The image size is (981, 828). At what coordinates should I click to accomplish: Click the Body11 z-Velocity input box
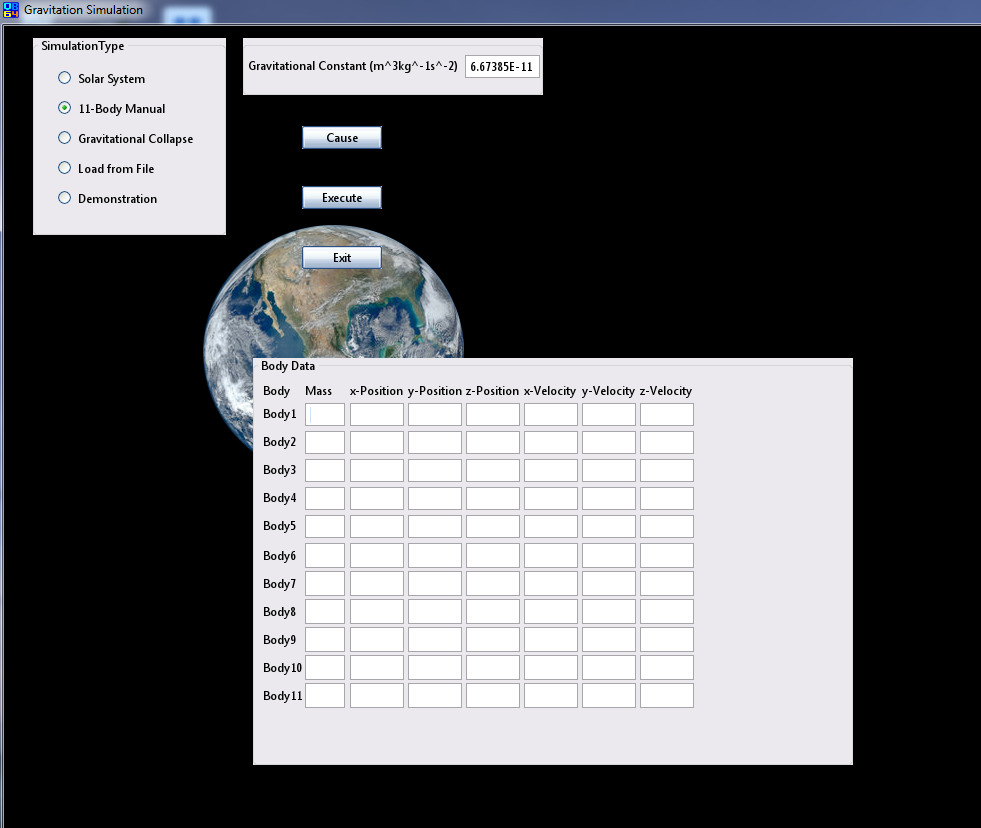667,695
